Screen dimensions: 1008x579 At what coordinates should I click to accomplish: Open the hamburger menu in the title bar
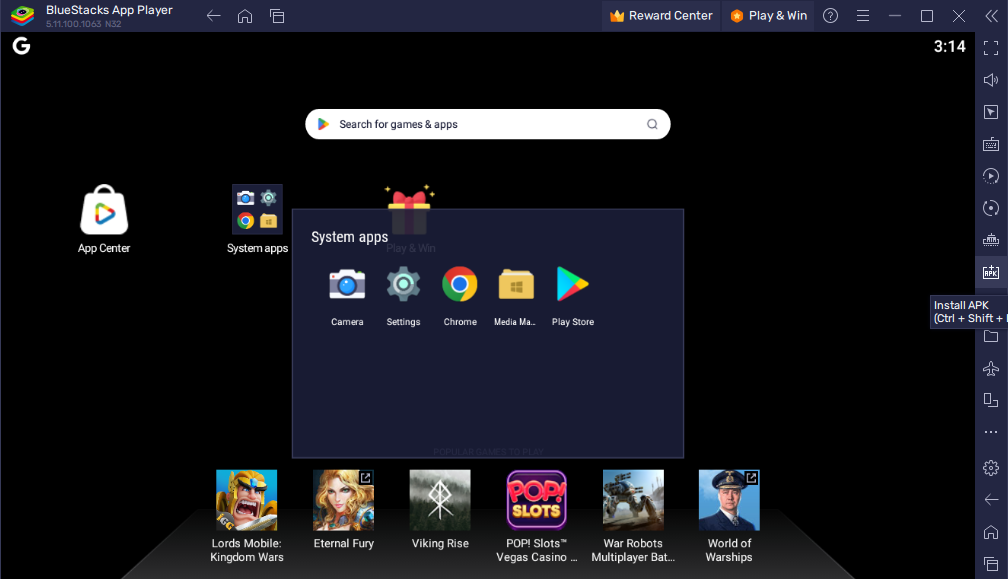863,16
